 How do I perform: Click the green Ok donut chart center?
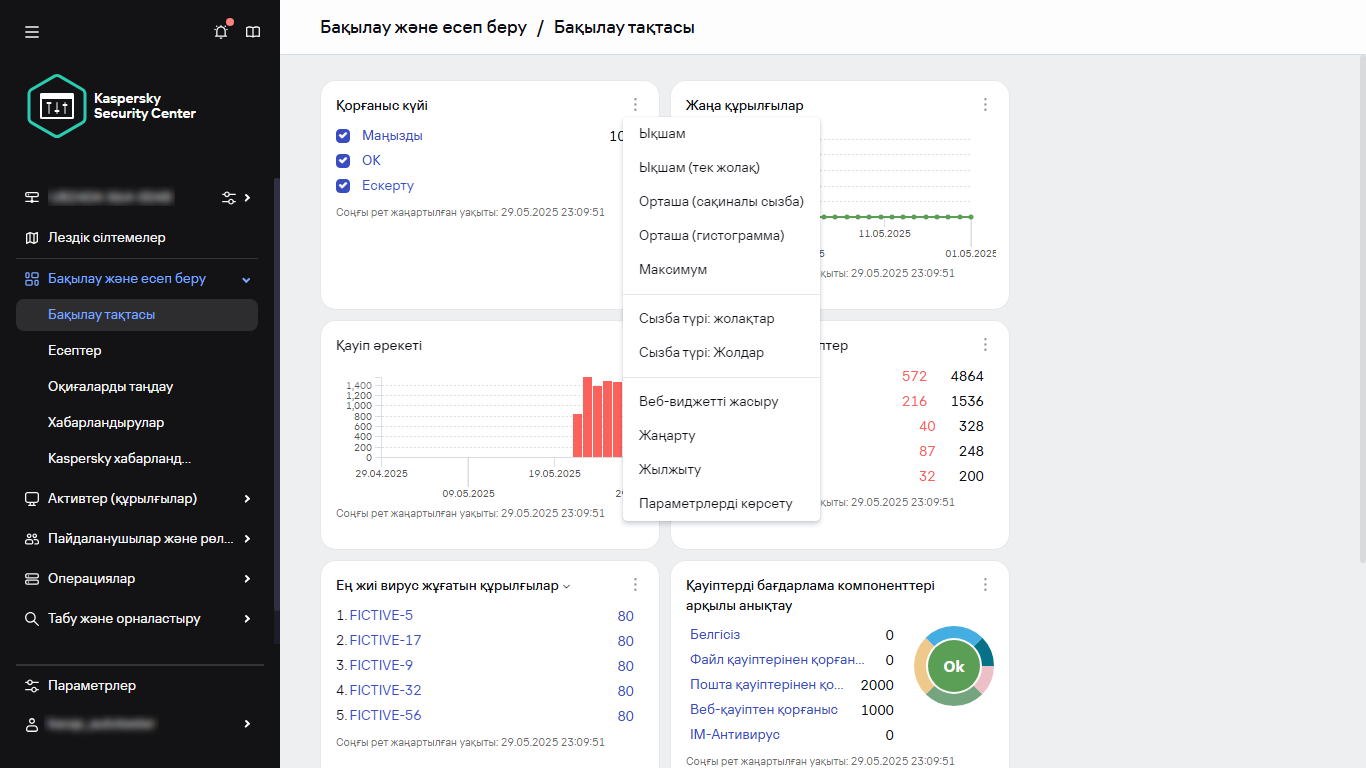(953, 666)
